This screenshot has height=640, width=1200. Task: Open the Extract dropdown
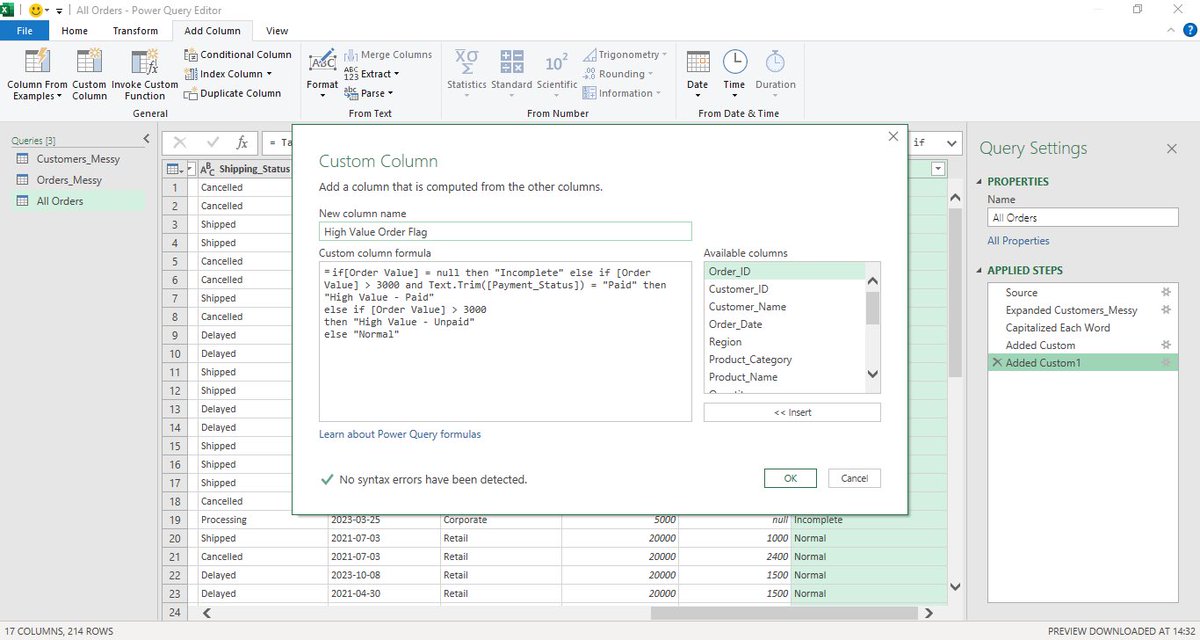372,73
